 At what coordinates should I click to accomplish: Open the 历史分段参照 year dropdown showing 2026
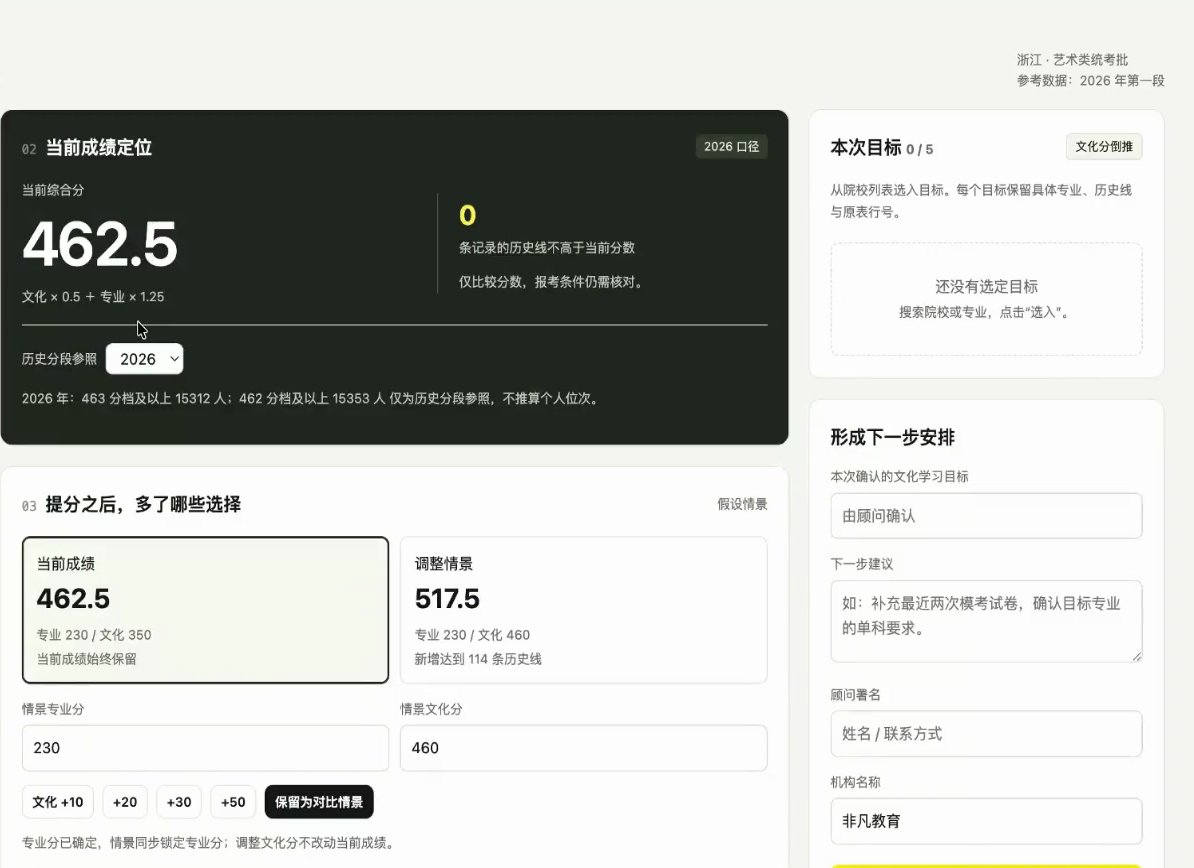coord(145,359)
